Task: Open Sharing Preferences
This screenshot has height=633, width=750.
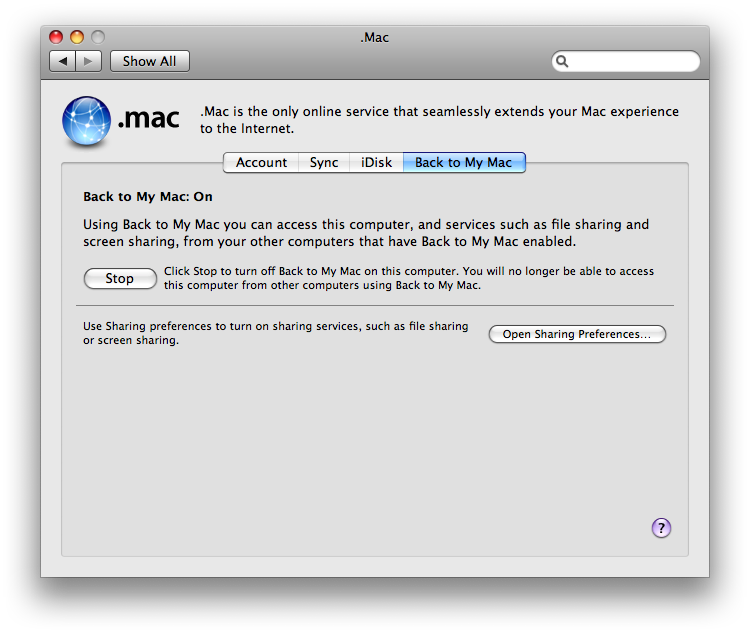Action: click(x=577, y=334)
